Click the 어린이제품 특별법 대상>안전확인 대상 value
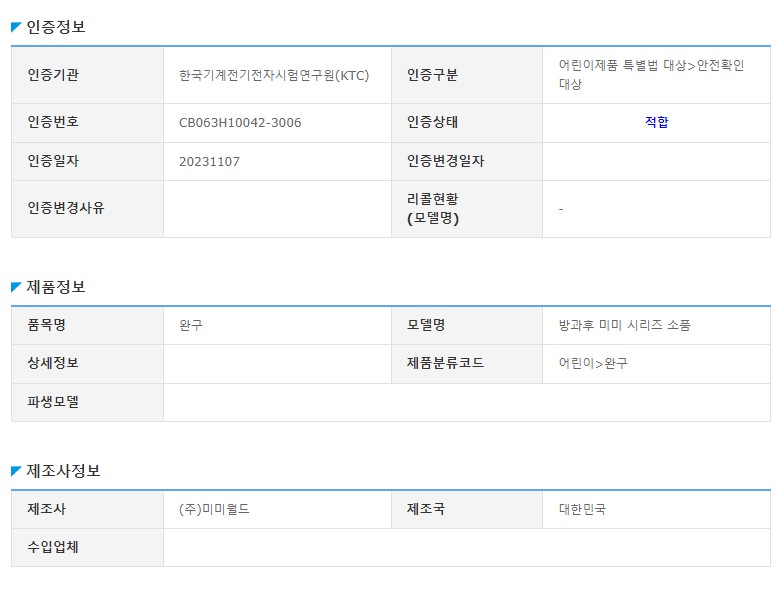The height and width of the screenshot is (591, 782). pyautogui.click(x=651, y=74)
